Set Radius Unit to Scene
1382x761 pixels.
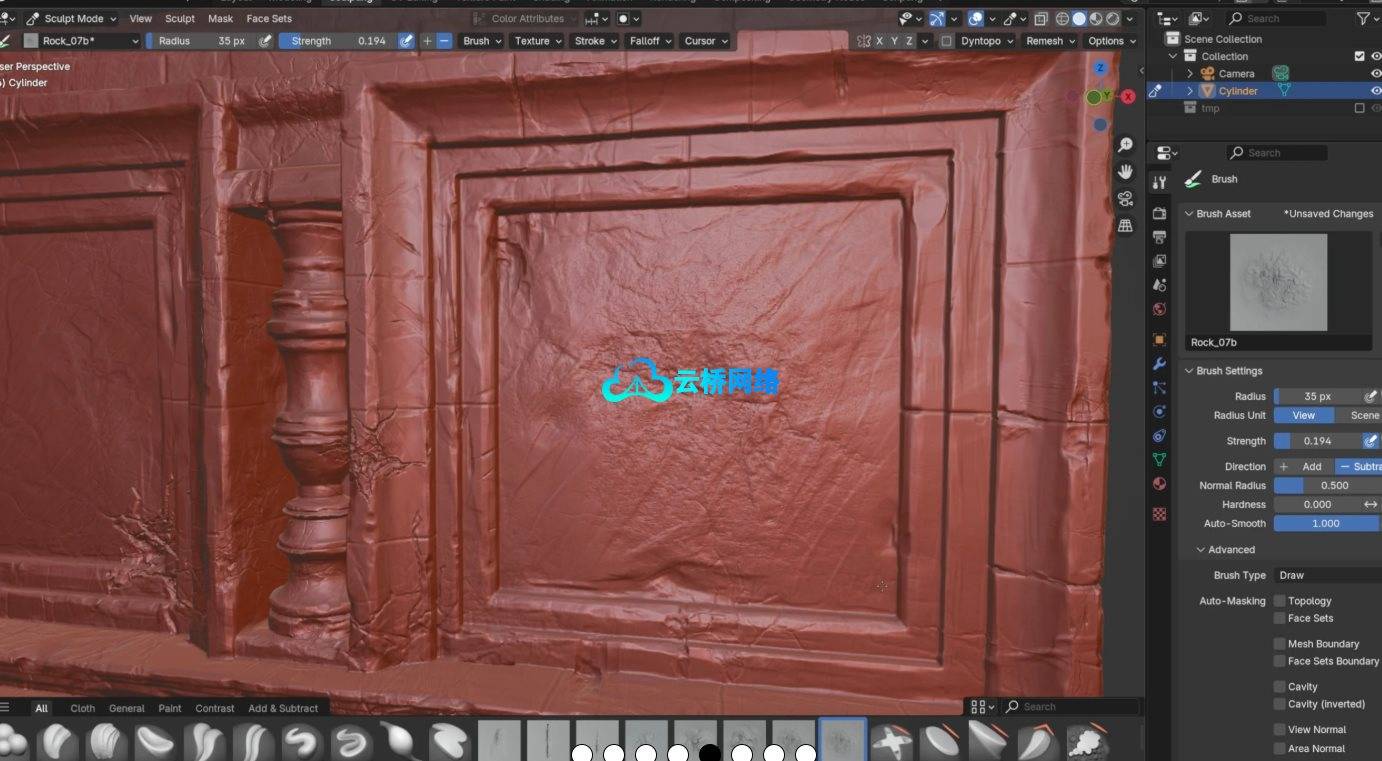click(1362, 416)
